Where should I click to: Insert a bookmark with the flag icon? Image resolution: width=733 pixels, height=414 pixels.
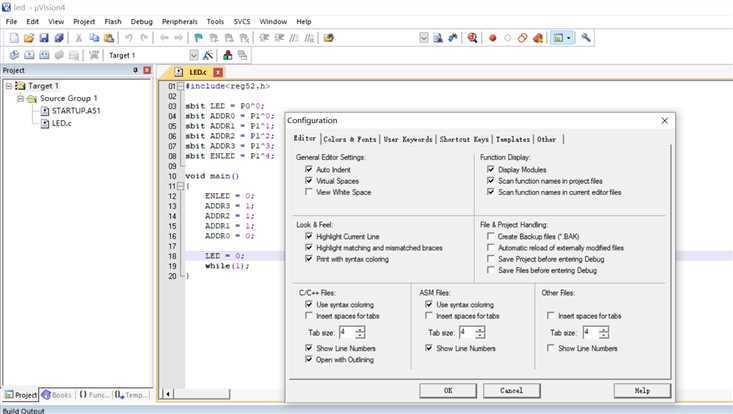198,38
